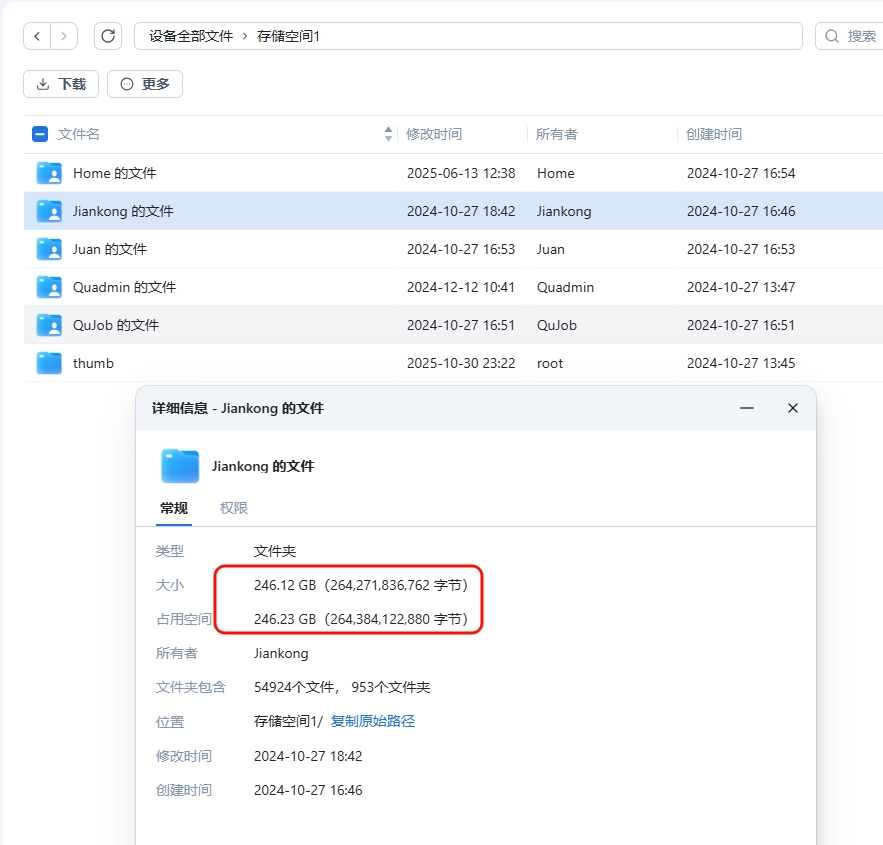Sort by 修改时间 column header
The height and width of the screenshot is (845, 883).
434,134
